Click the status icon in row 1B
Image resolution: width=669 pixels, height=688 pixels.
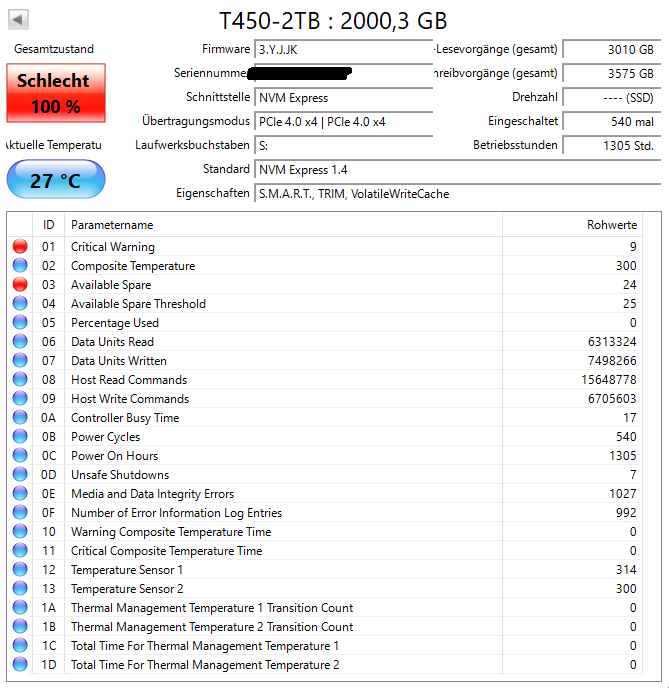tap(20, 627)
